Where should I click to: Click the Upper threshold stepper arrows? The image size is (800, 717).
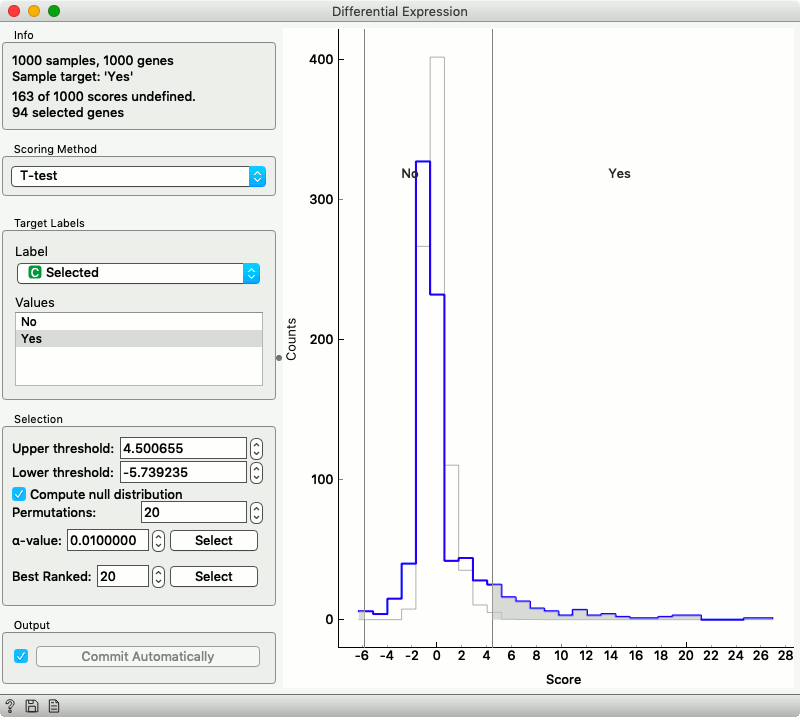tap(256, 449)
